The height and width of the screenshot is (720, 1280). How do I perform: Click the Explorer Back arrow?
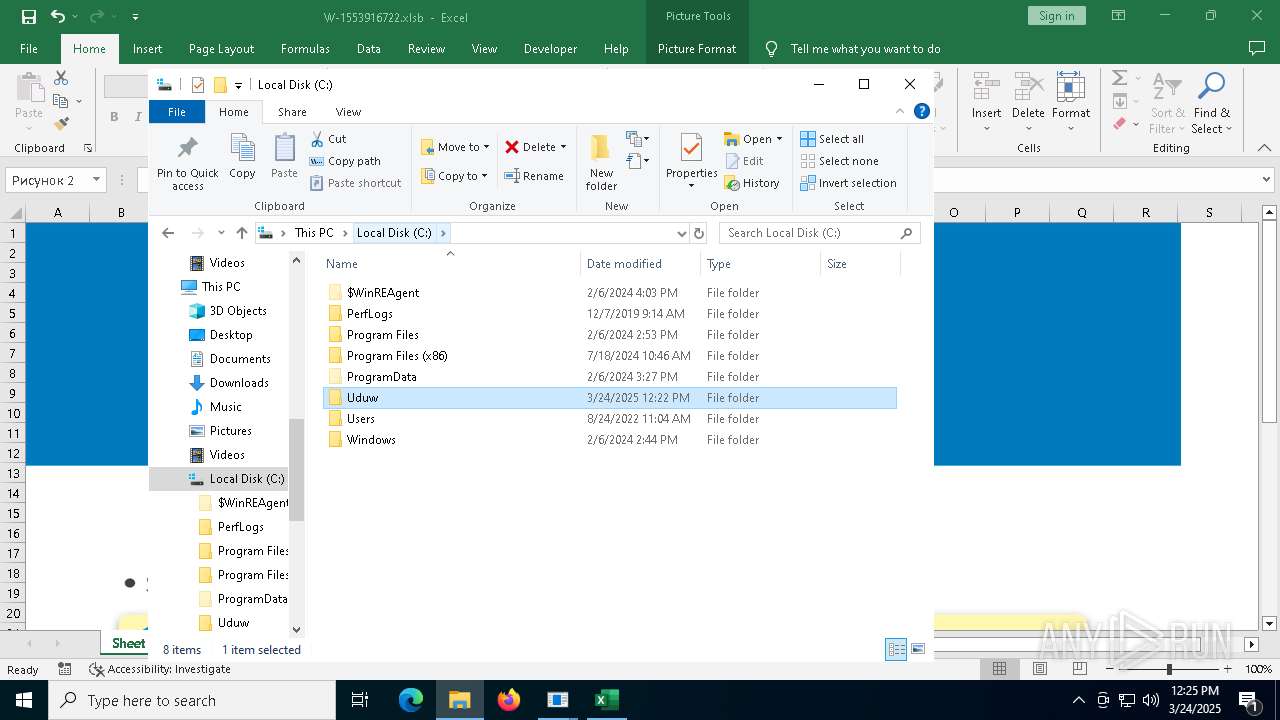[x=168, y=233]
